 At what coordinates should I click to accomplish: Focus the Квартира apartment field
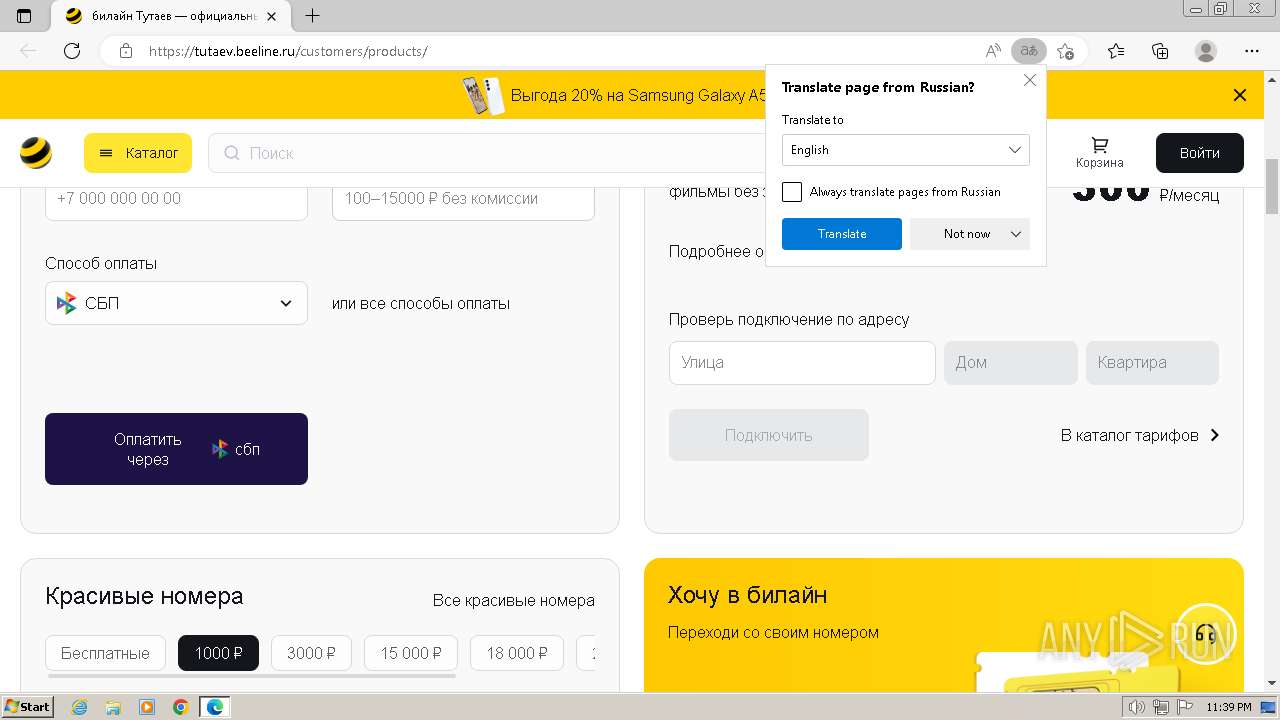point(1152,363)
